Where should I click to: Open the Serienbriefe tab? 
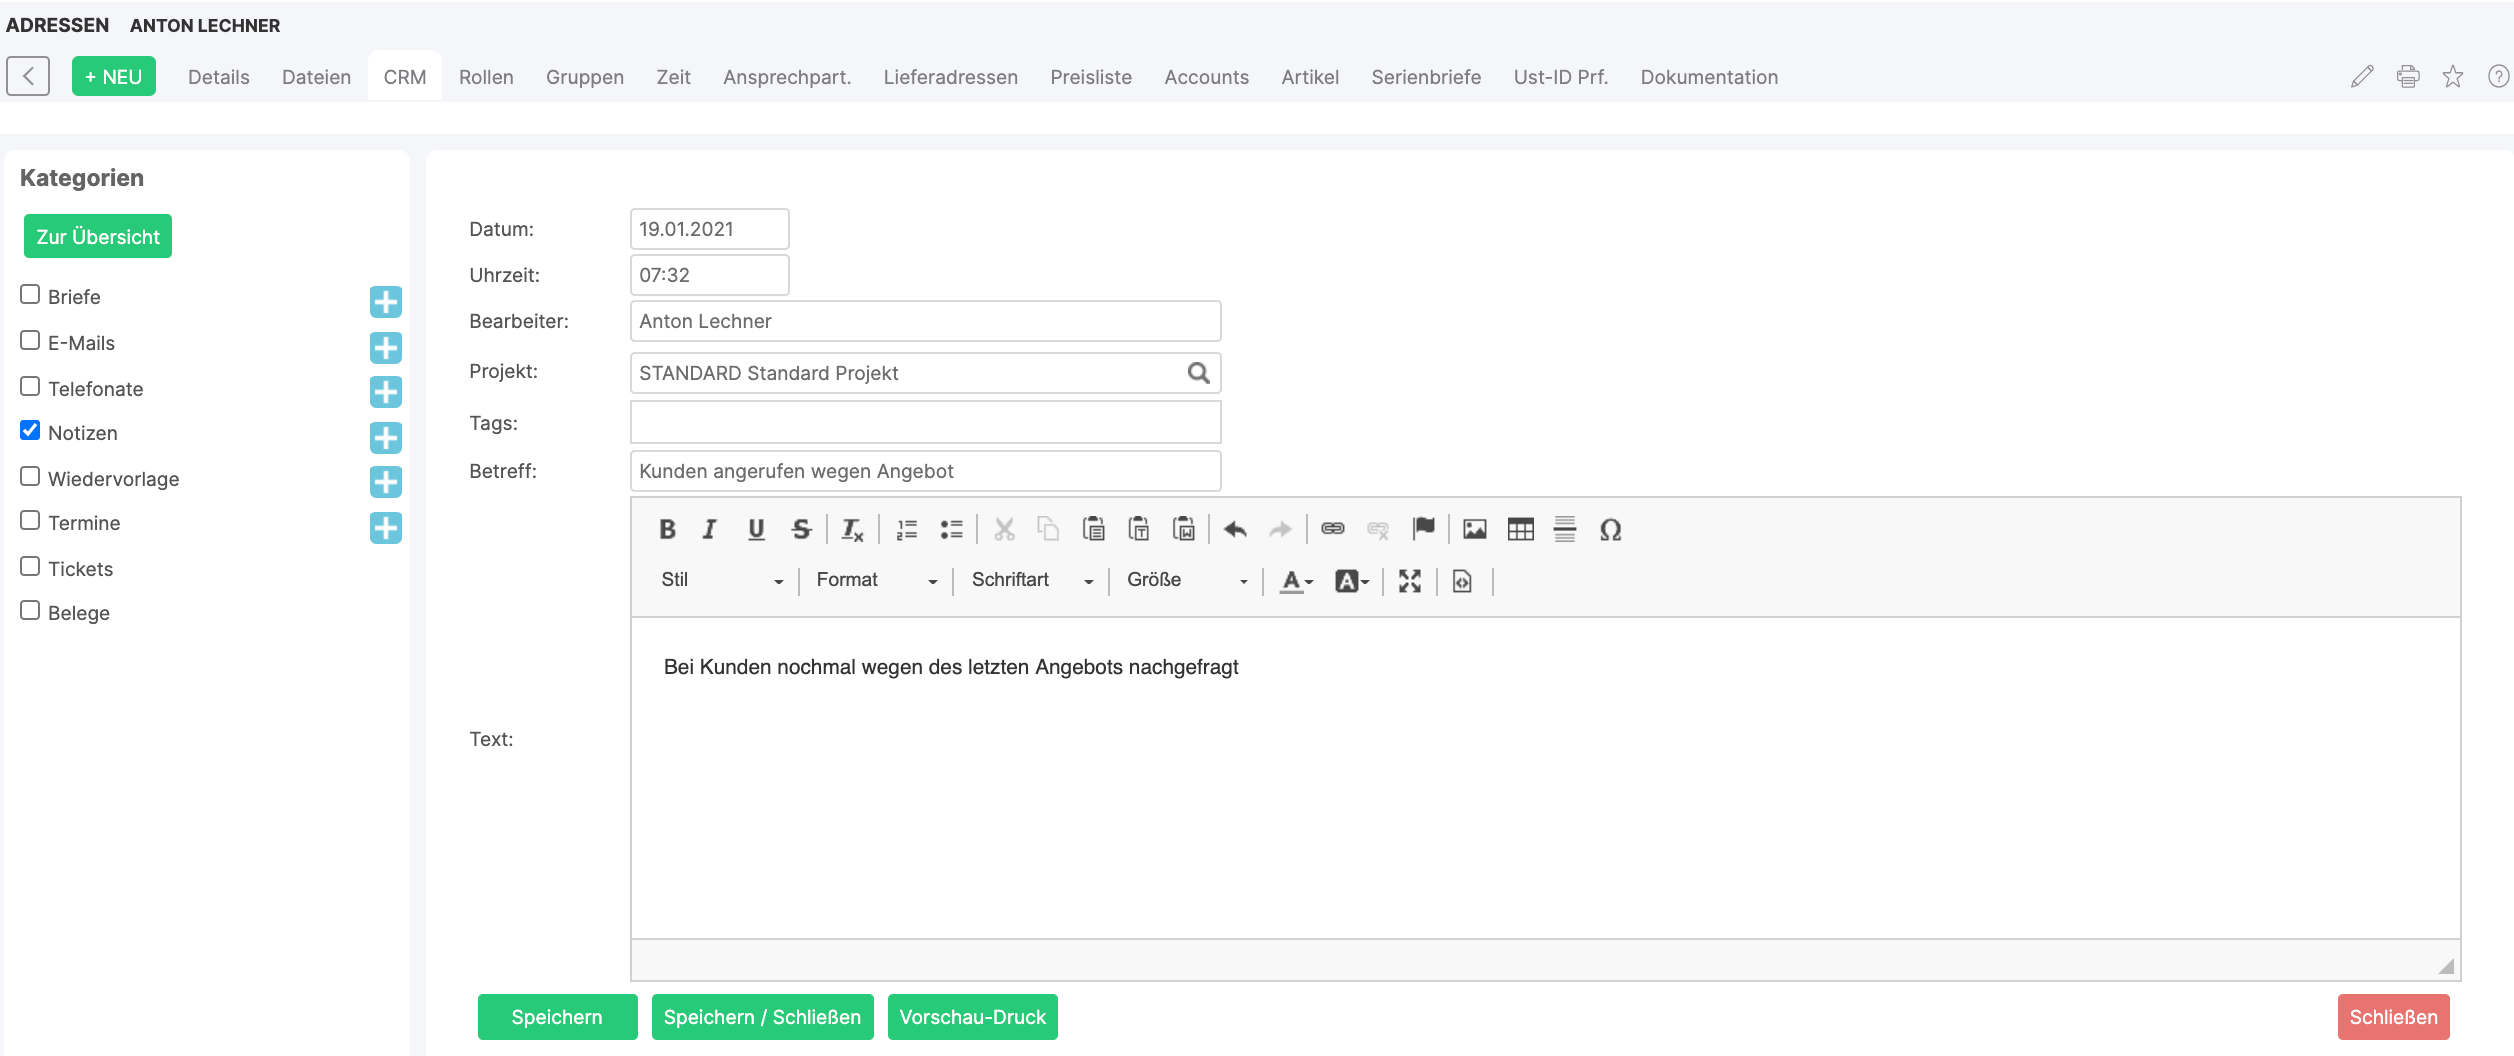coord(1426,78)
